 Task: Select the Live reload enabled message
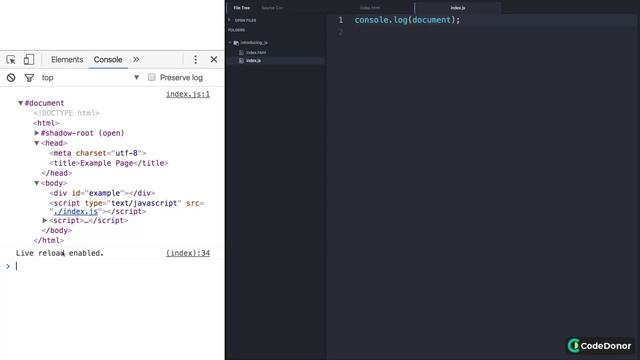click(x=60, y=253)
